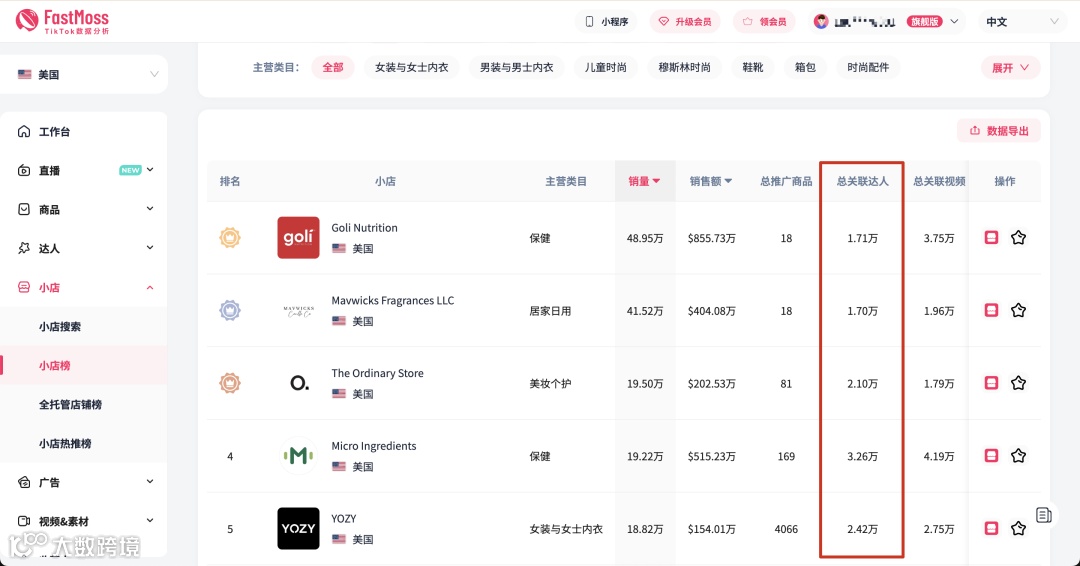Favorite Goli Nutrition with the star
The width and height of the screenshot is (1080, 566).
[x=1019, y=238]
